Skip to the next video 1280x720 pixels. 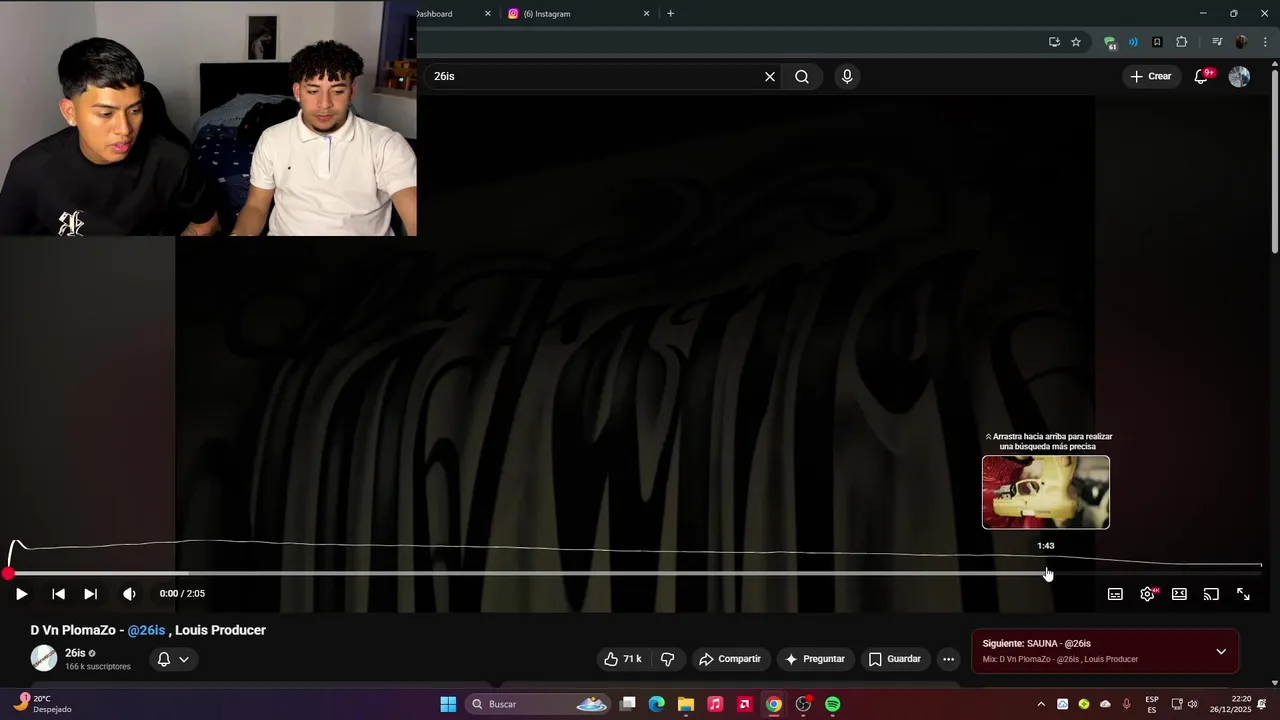pyautogui.click(x=90, y=594)
